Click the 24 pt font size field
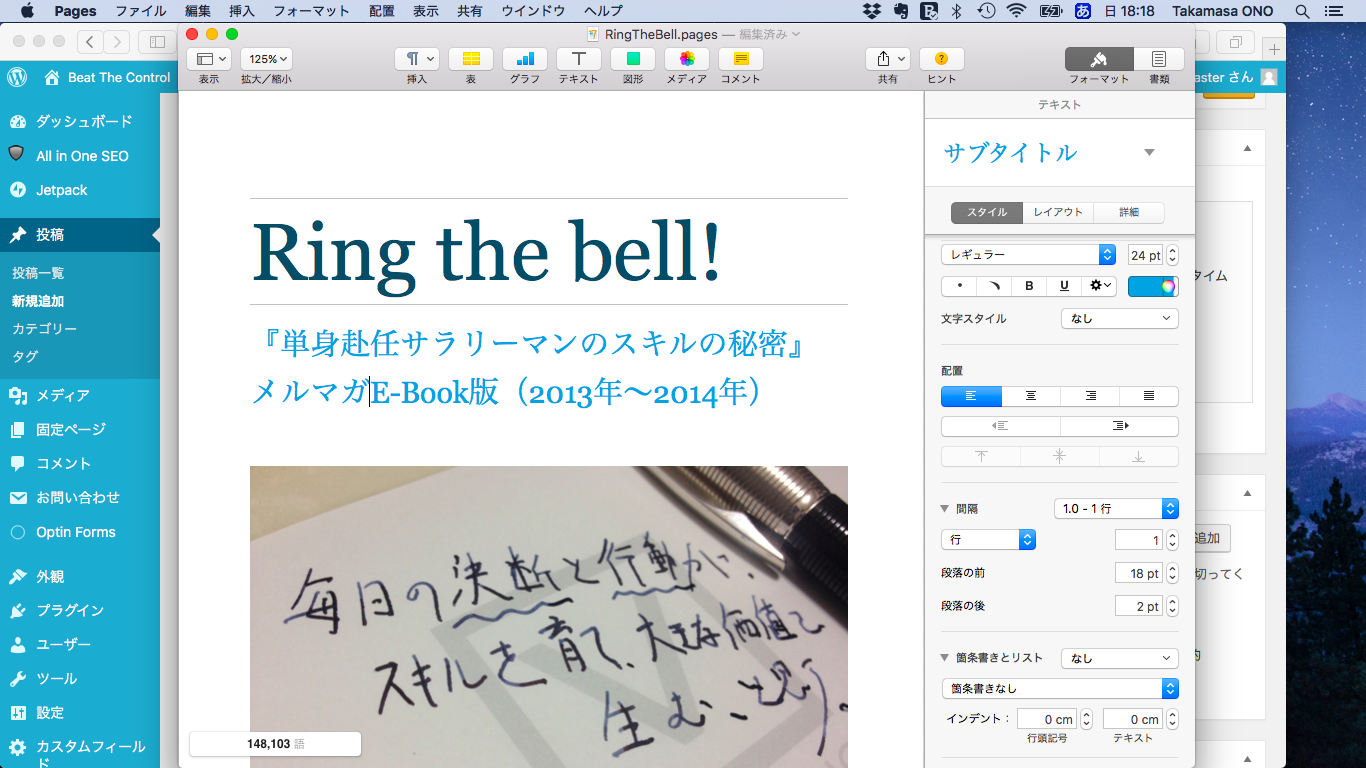 coord(1145,255)
